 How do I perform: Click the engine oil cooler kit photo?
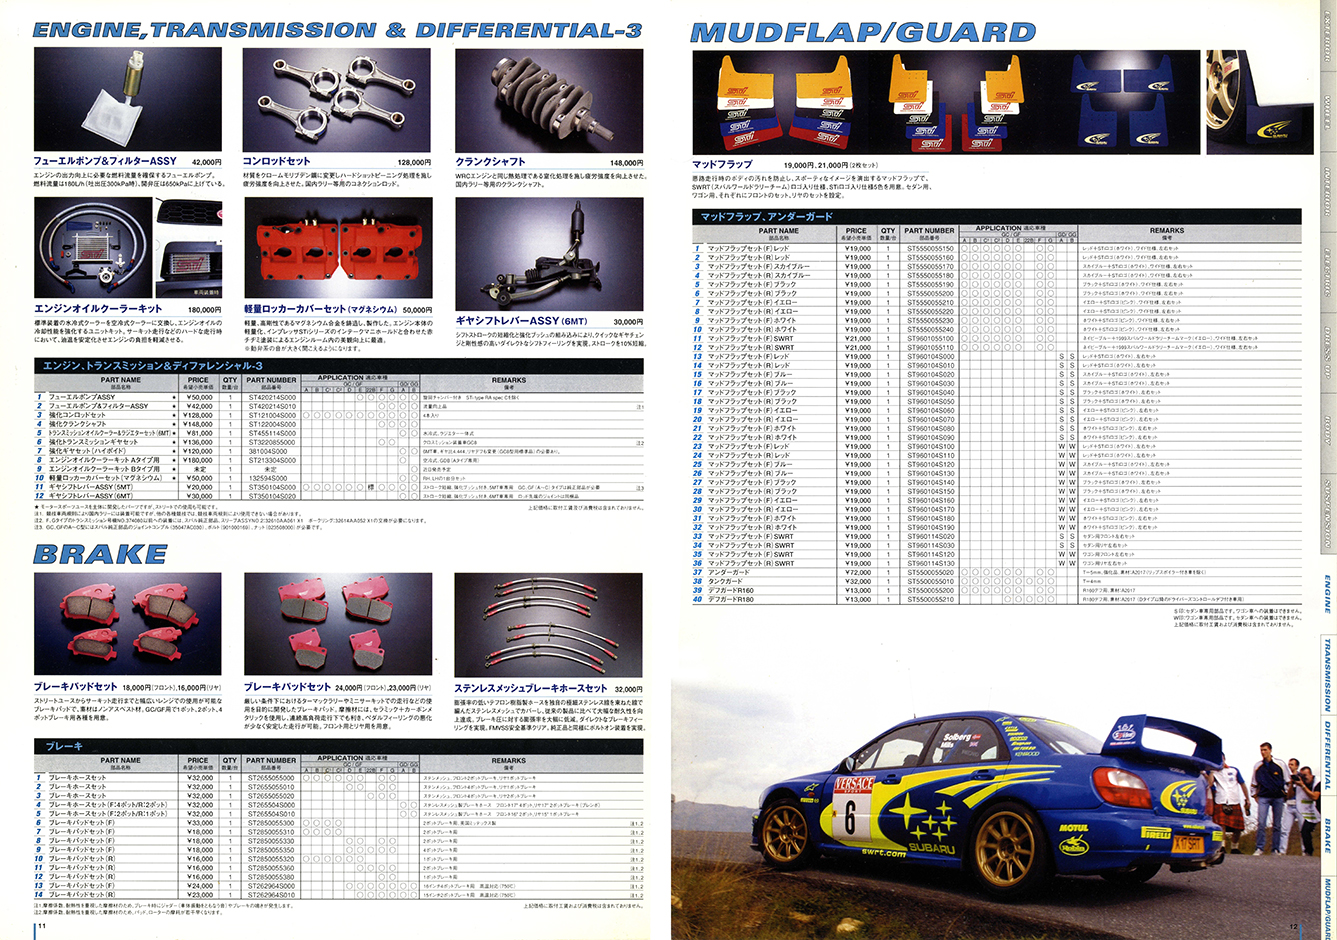coord(127,247)
